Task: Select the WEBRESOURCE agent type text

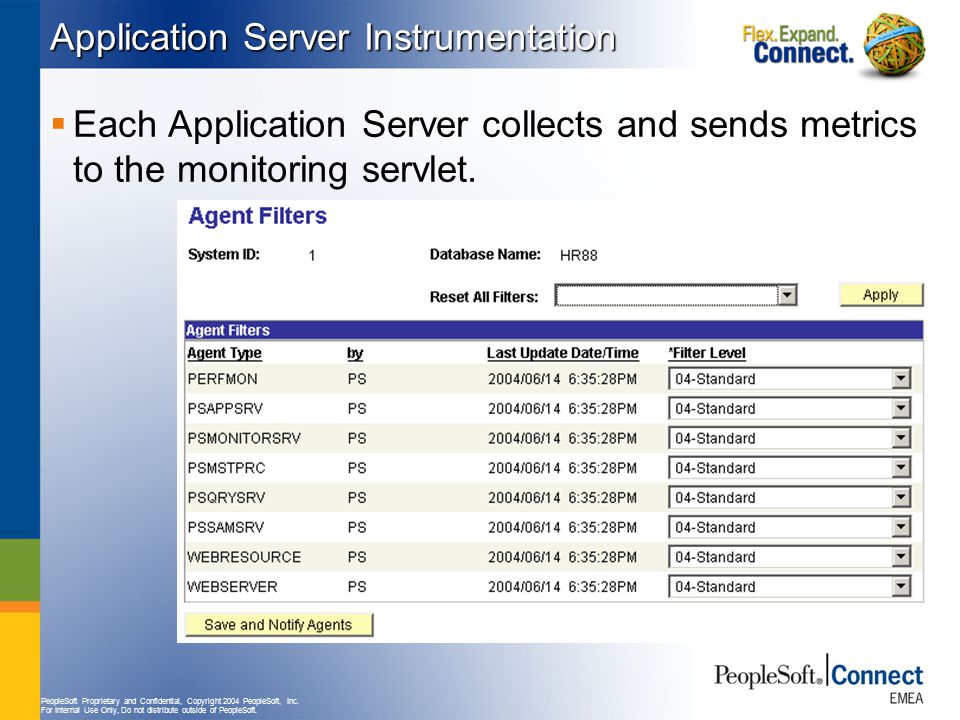Action: (x=244, y=557)
